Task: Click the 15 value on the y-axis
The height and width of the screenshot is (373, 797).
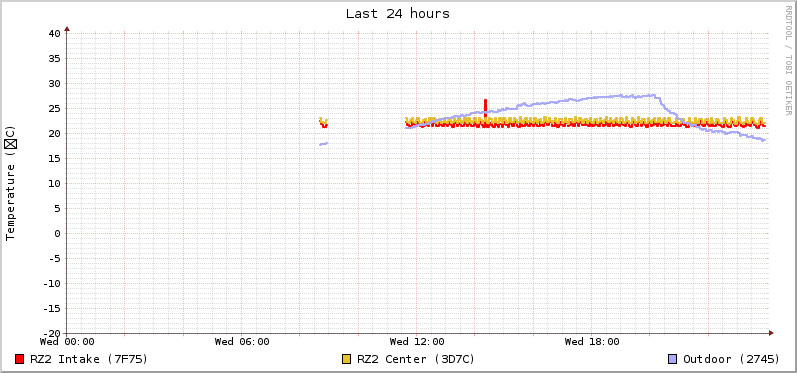Action: click(x=55, y=159)
